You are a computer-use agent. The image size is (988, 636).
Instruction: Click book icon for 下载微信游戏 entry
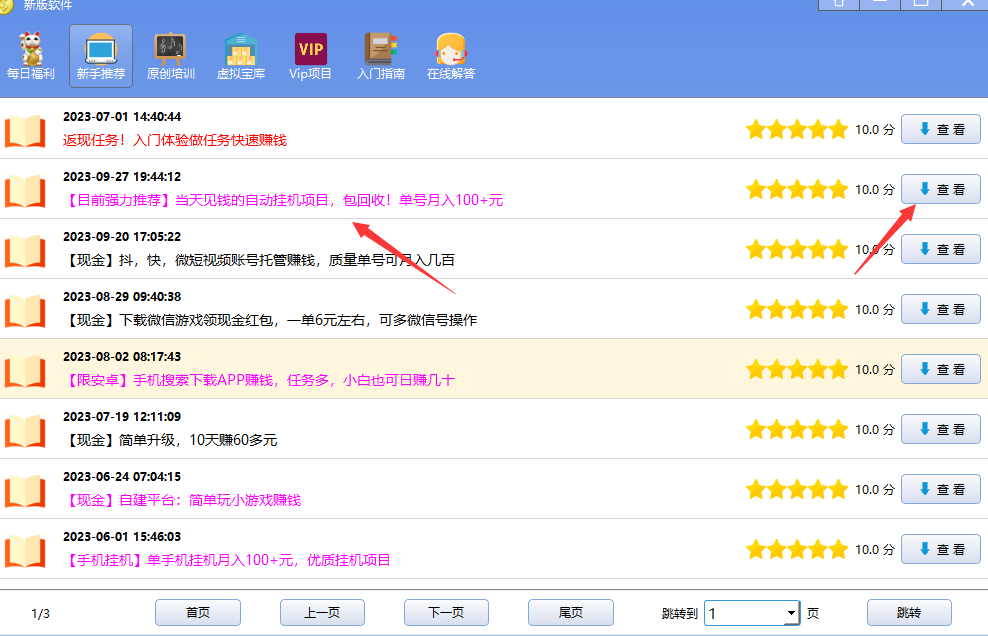(25, 311)
